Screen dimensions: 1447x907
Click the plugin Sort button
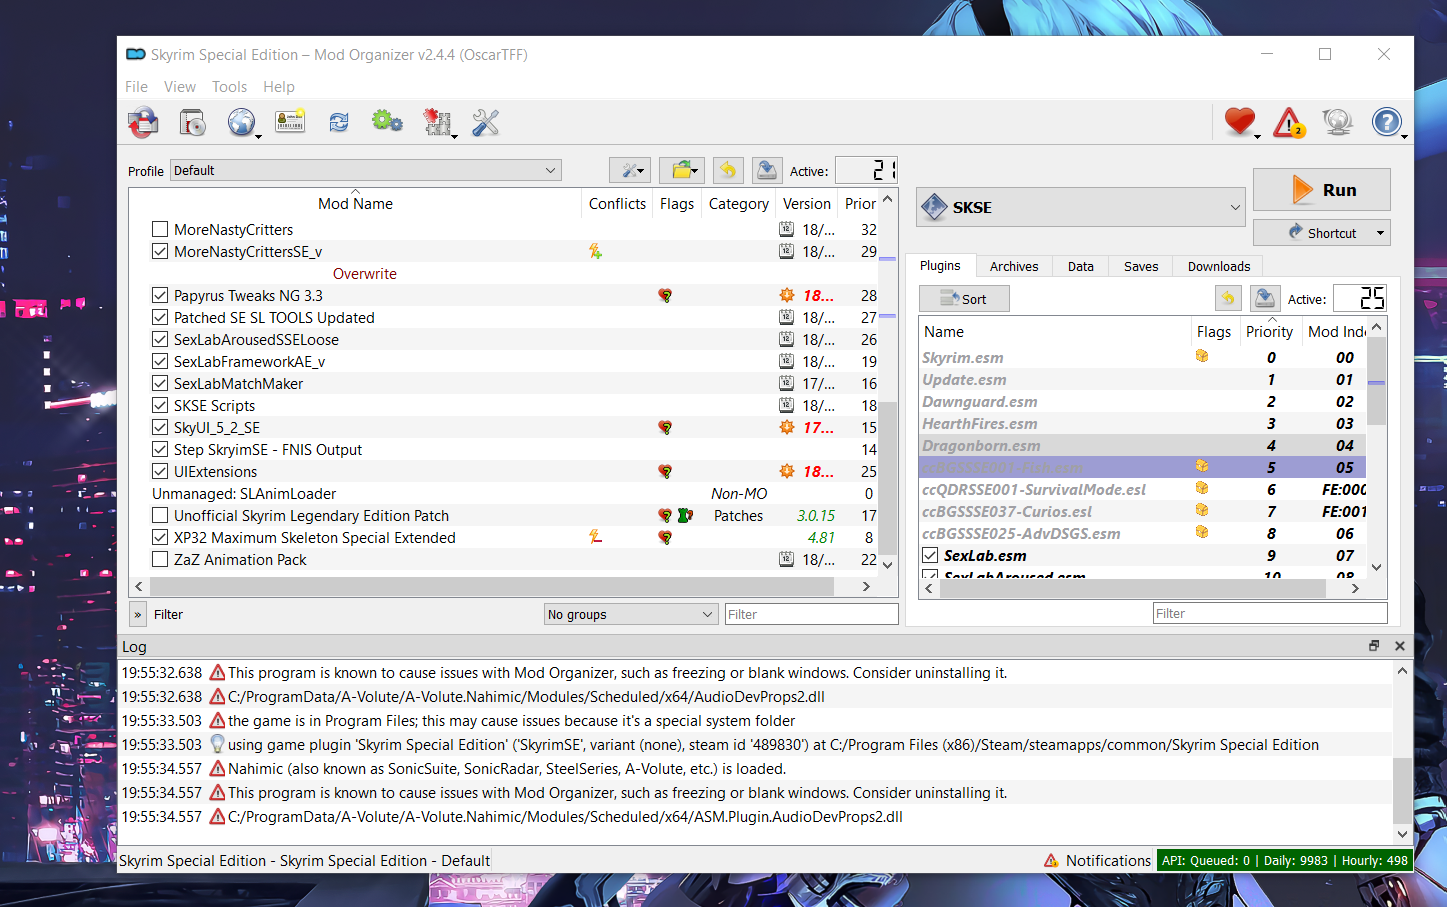coord(964,298)
